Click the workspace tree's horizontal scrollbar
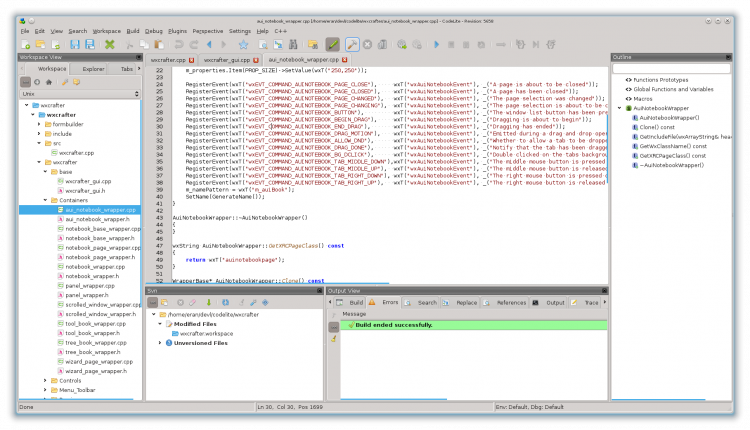Image resolution: width=750 pixels, height=430 pixels. pyautogui.click(x=76, y=399)
